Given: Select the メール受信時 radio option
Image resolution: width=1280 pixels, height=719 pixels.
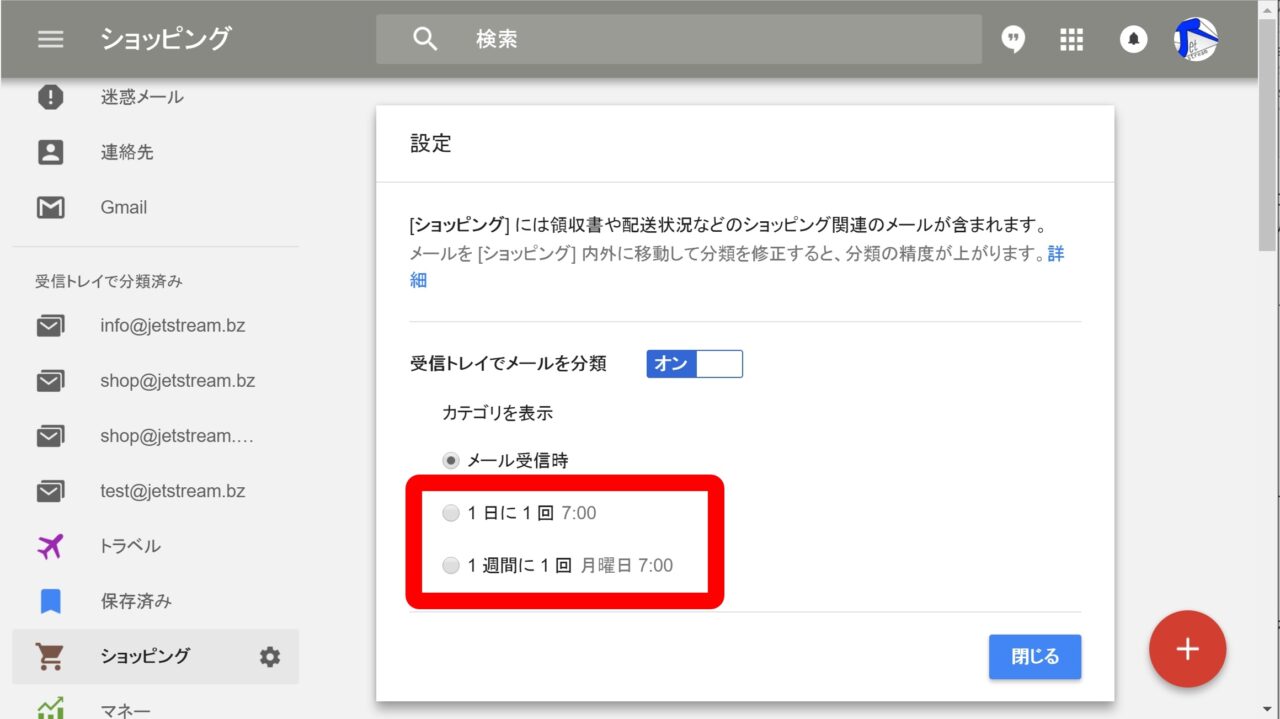Looking at the screenshot, I should 451,461.
